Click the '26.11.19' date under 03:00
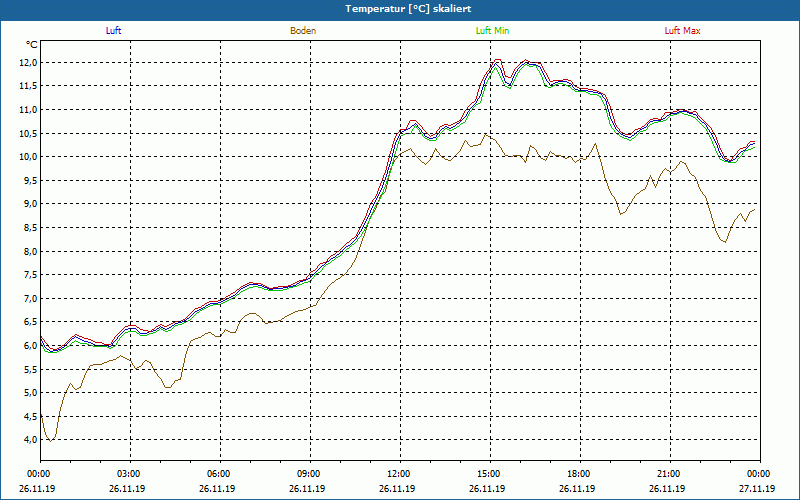Viewport: 800px width, 500px height. click(127, 489)
